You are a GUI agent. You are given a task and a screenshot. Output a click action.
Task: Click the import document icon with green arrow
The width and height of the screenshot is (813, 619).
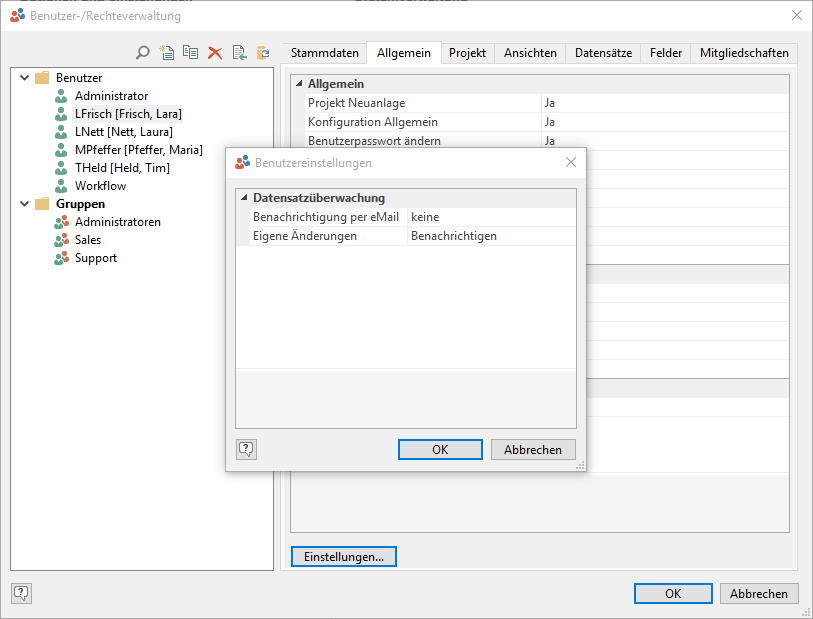pyautogui.click(x=239, y=53)
